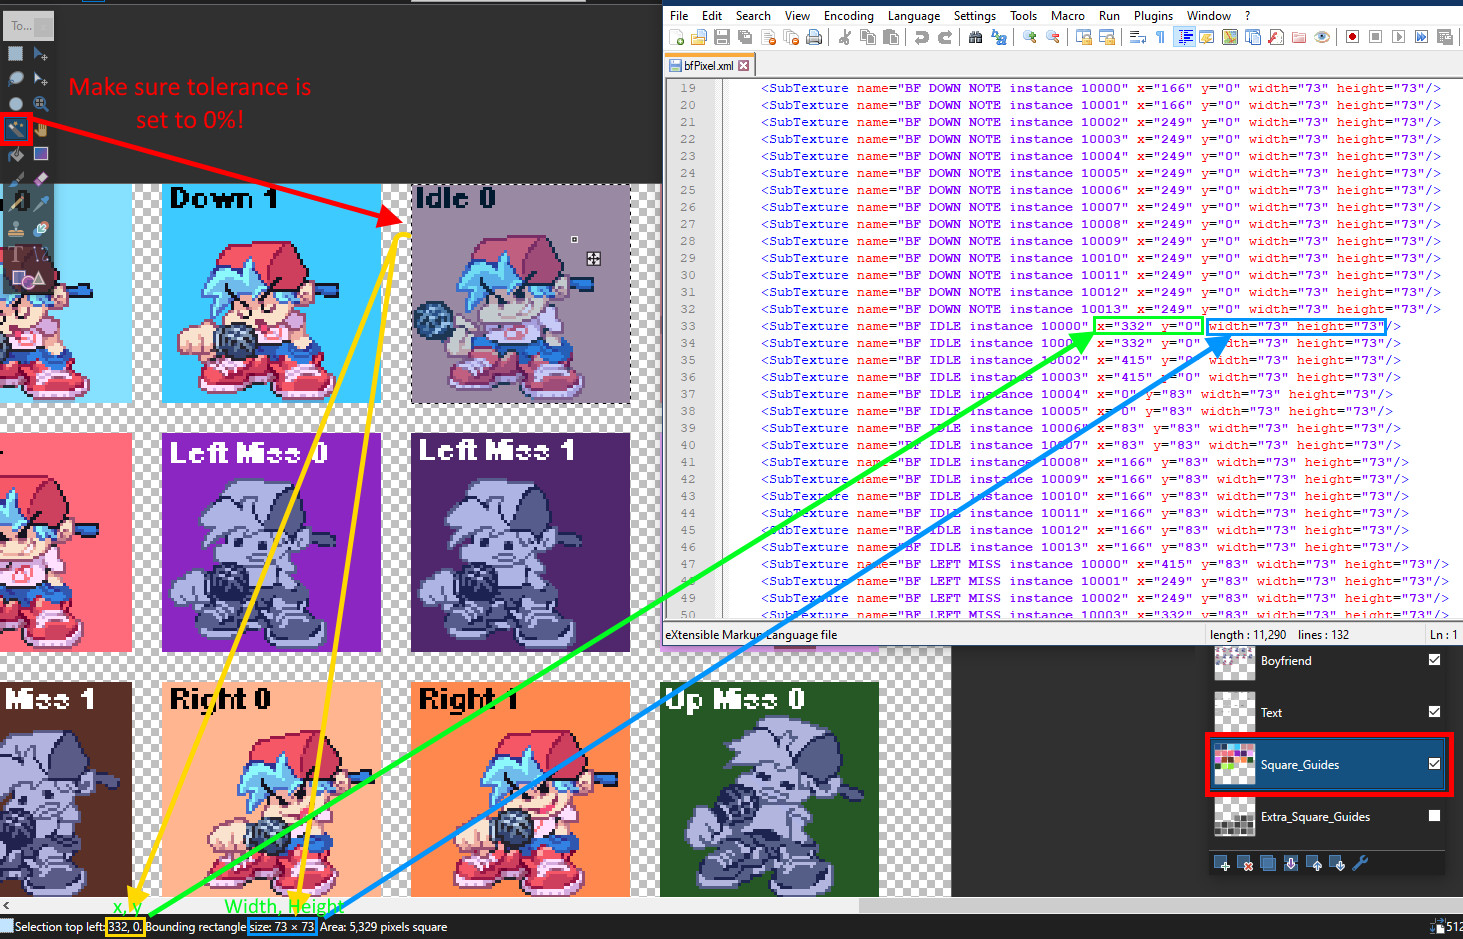Select the Pan hand tool
The image size is (1463, 939).
(41, 129)
